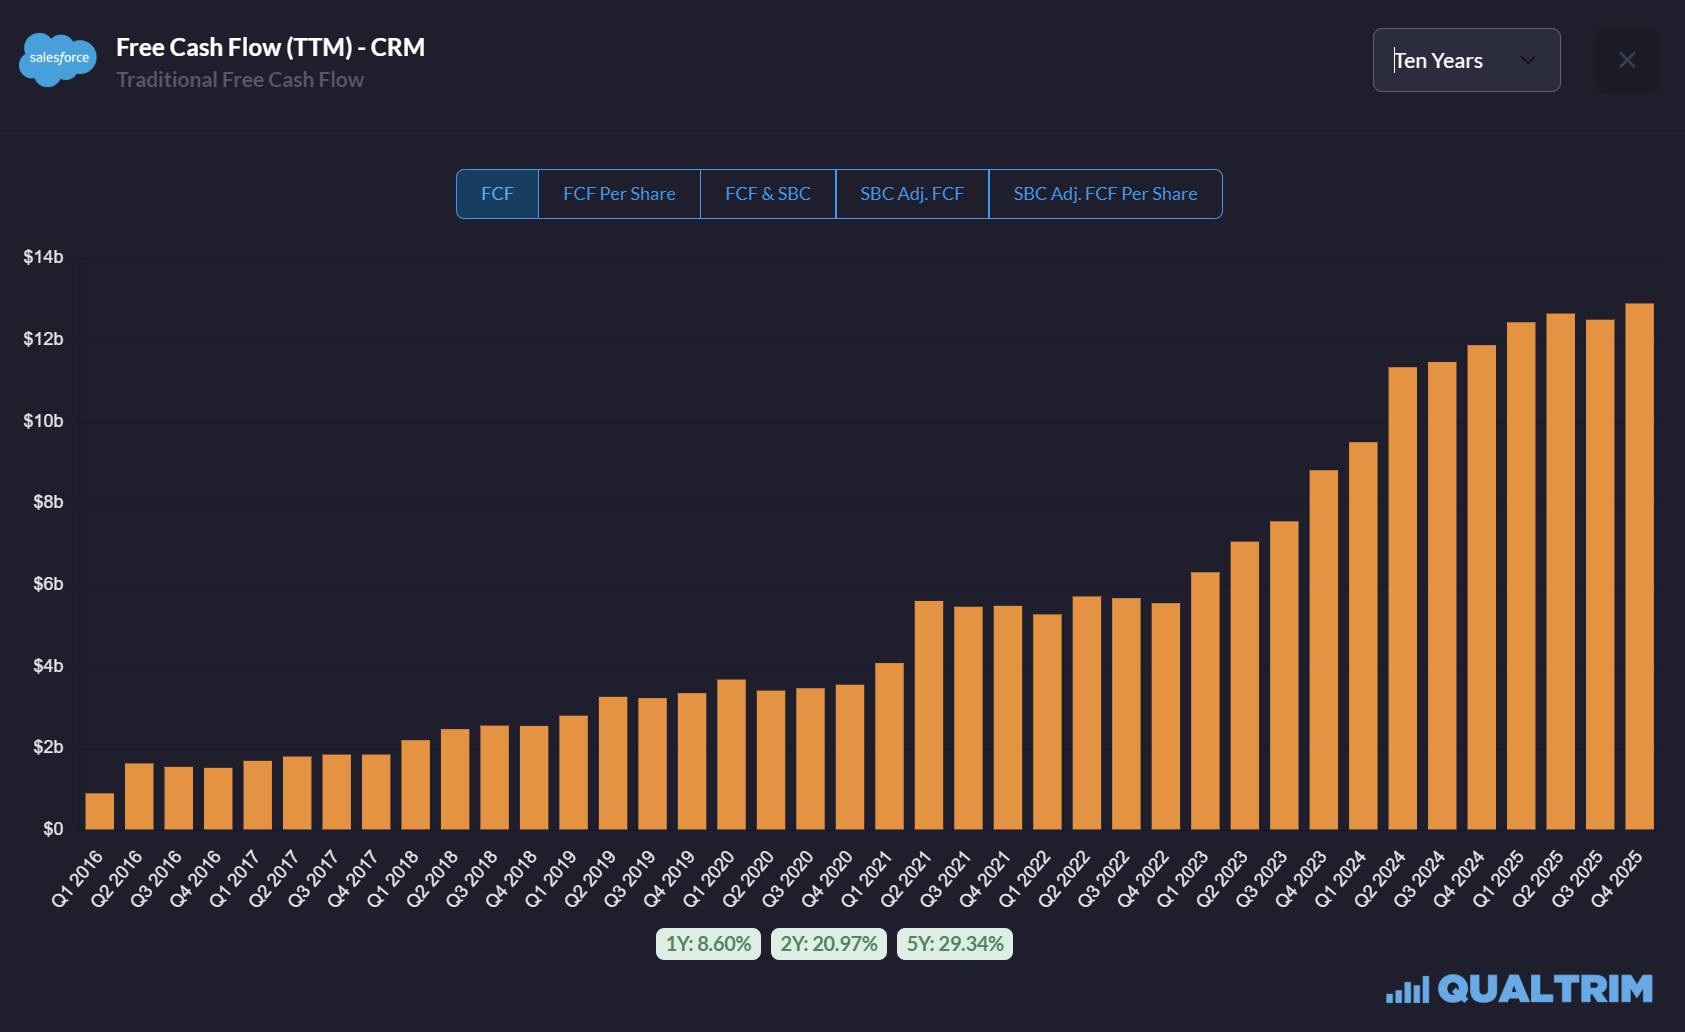Click the Salesforce cloud logo
1685x1032 pixels.
58,60
